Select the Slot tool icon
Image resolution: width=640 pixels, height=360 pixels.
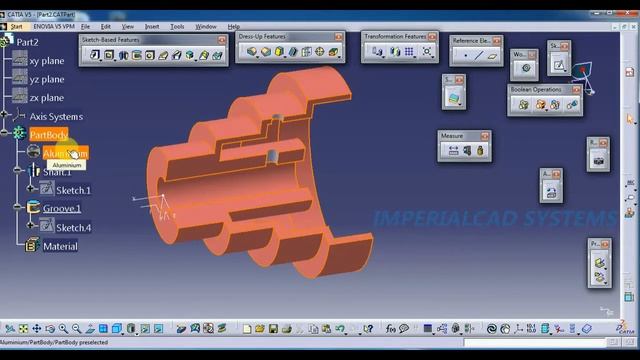pyautogui.click(x=177, y=55)
